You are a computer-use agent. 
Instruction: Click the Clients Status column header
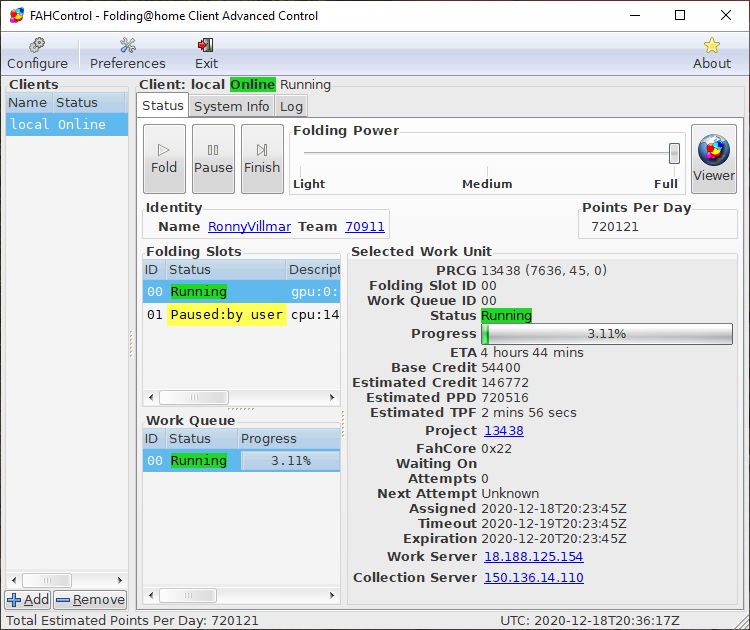point(89,102)
